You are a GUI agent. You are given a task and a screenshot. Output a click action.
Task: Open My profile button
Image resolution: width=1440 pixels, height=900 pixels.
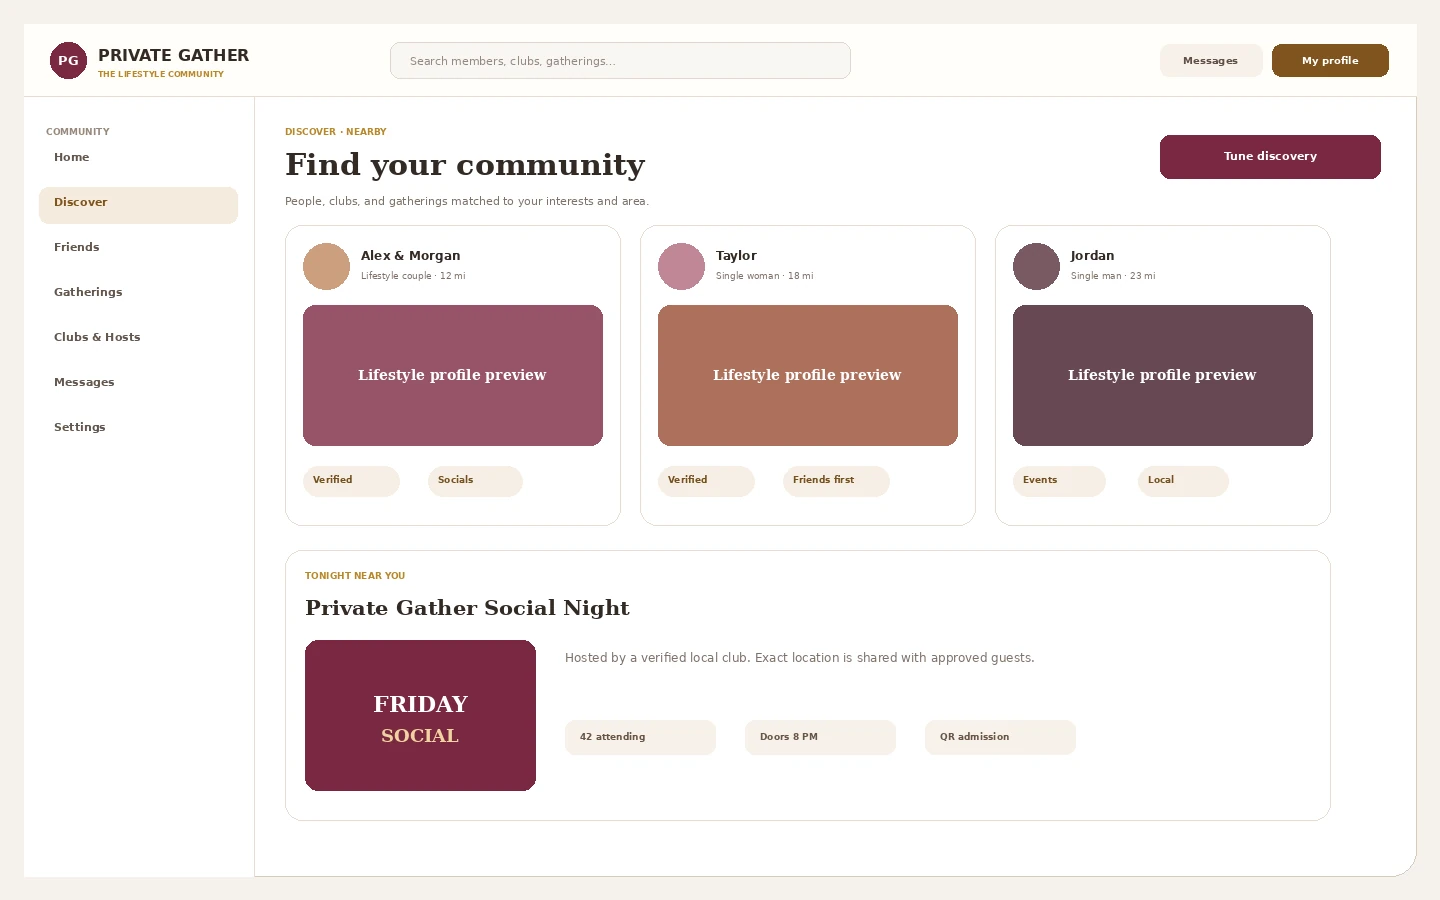pos(1330,60)
